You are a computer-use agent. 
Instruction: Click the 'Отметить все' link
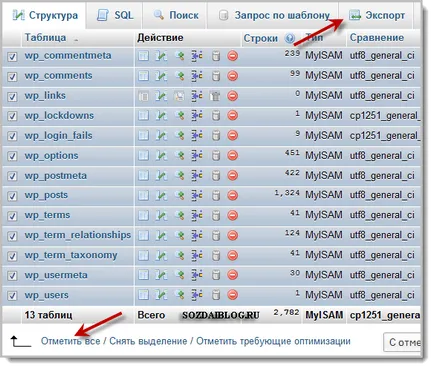click(x=70, y=341)
